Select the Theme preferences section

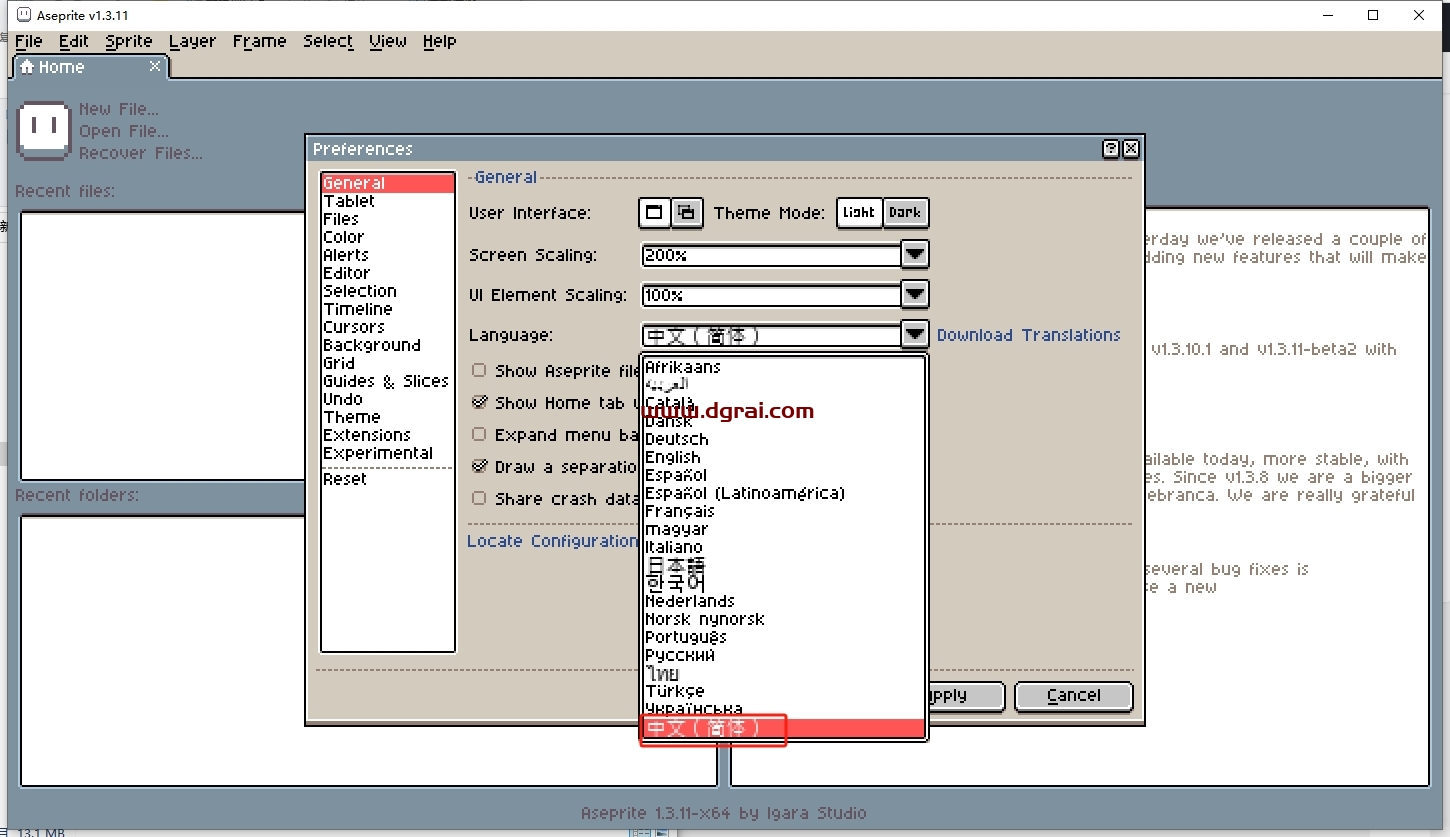pyautogui.click(x=388, y=417)
